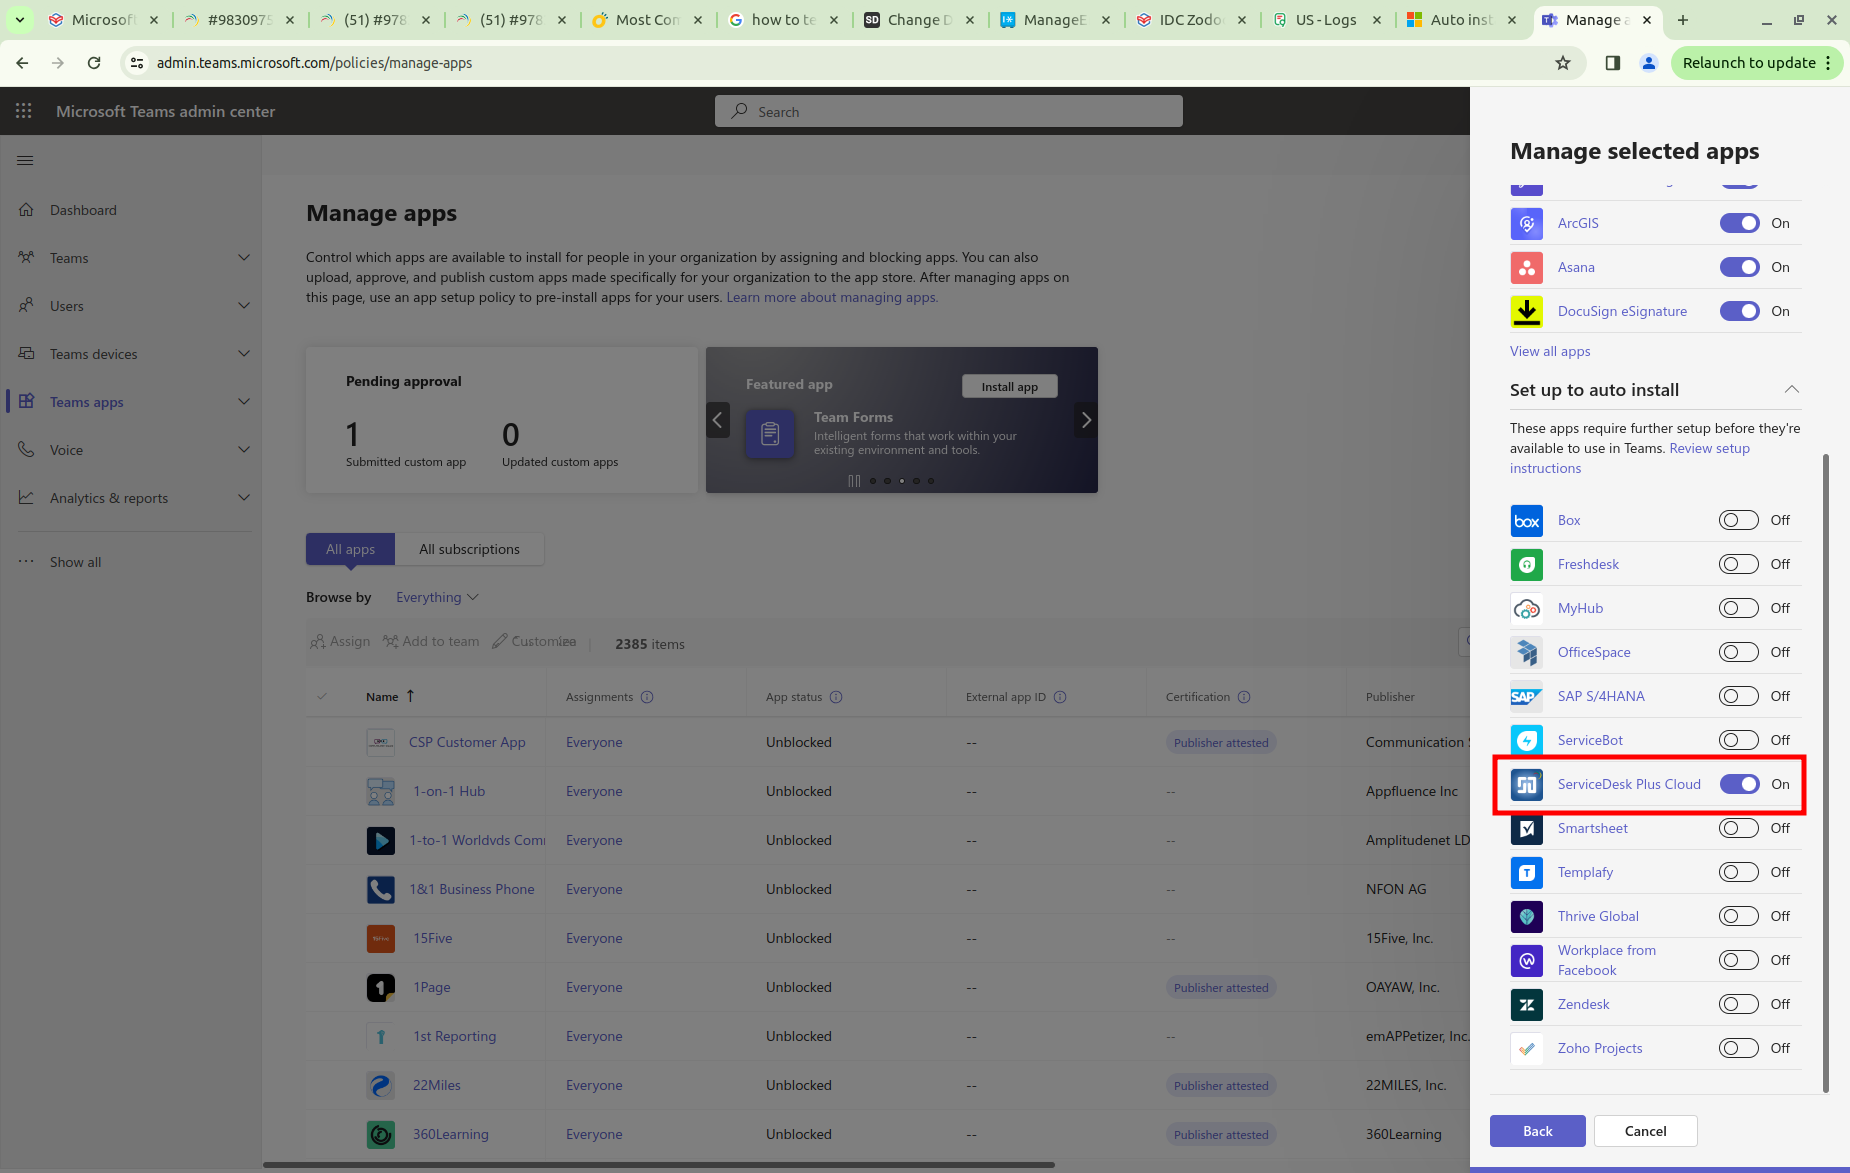The image size is (1850, 1173).
Task: Open the Workplace from Facebook icon
Action: click(1526, 960)
